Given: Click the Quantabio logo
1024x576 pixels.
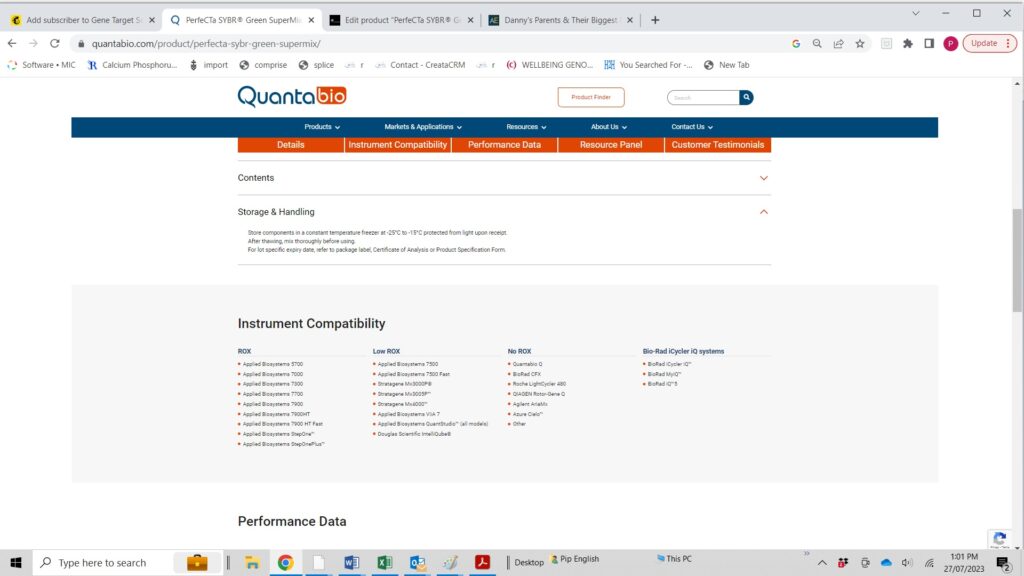Looking at the screenshot, I should point(292,97).
